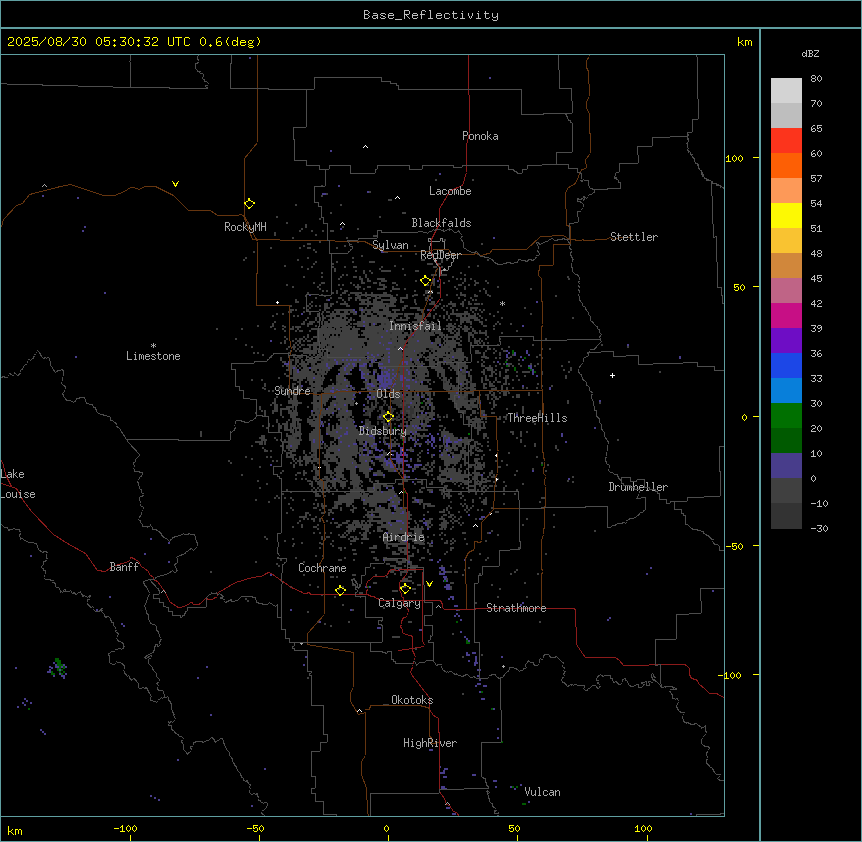This screenshot has width=862, height=842.
Task: Pick the purple legend swatch above 36
Action: pyautogui.click(x=786, y=341)
